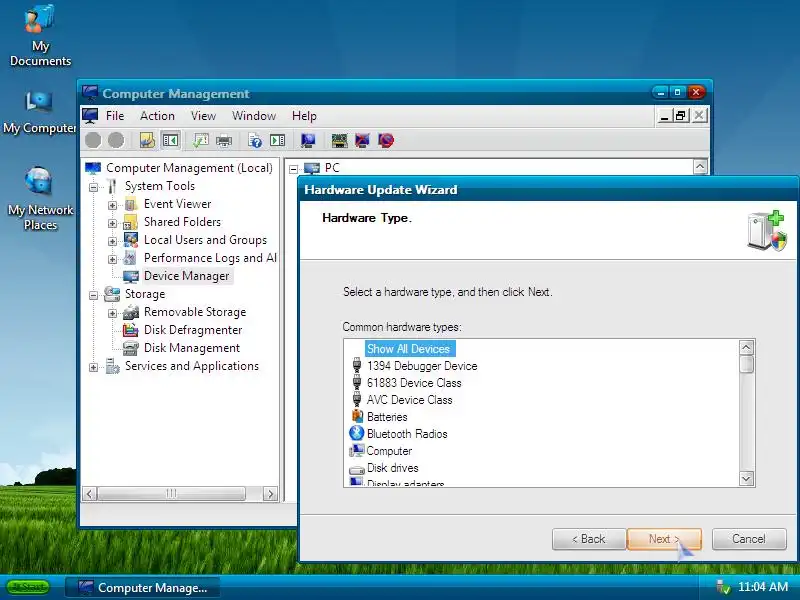The width and height of the screenshot is (800, 600).
Task: Open the View menu
Action: pos(203,116)
